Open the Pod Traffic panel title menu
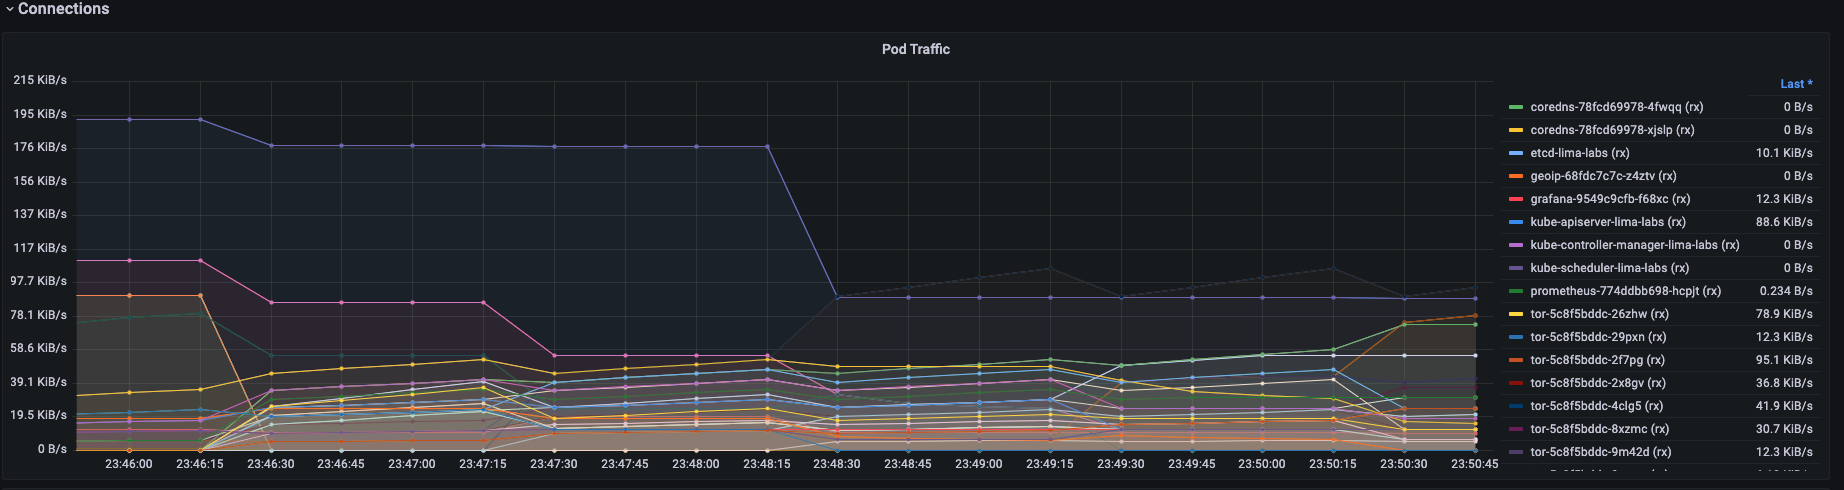This screenshot has height=490, width=1844. (915, 49)
